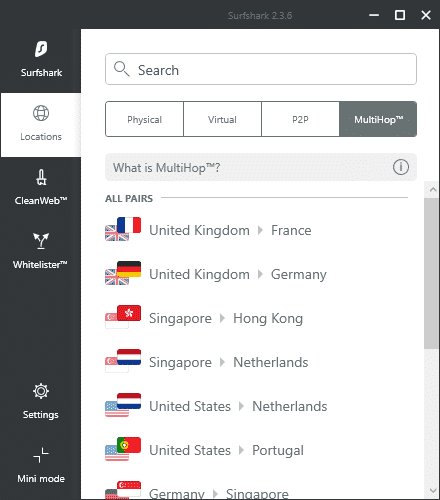Open the Whitelister split-arrow icon
The image size is (440, 500).
point(41,241)
